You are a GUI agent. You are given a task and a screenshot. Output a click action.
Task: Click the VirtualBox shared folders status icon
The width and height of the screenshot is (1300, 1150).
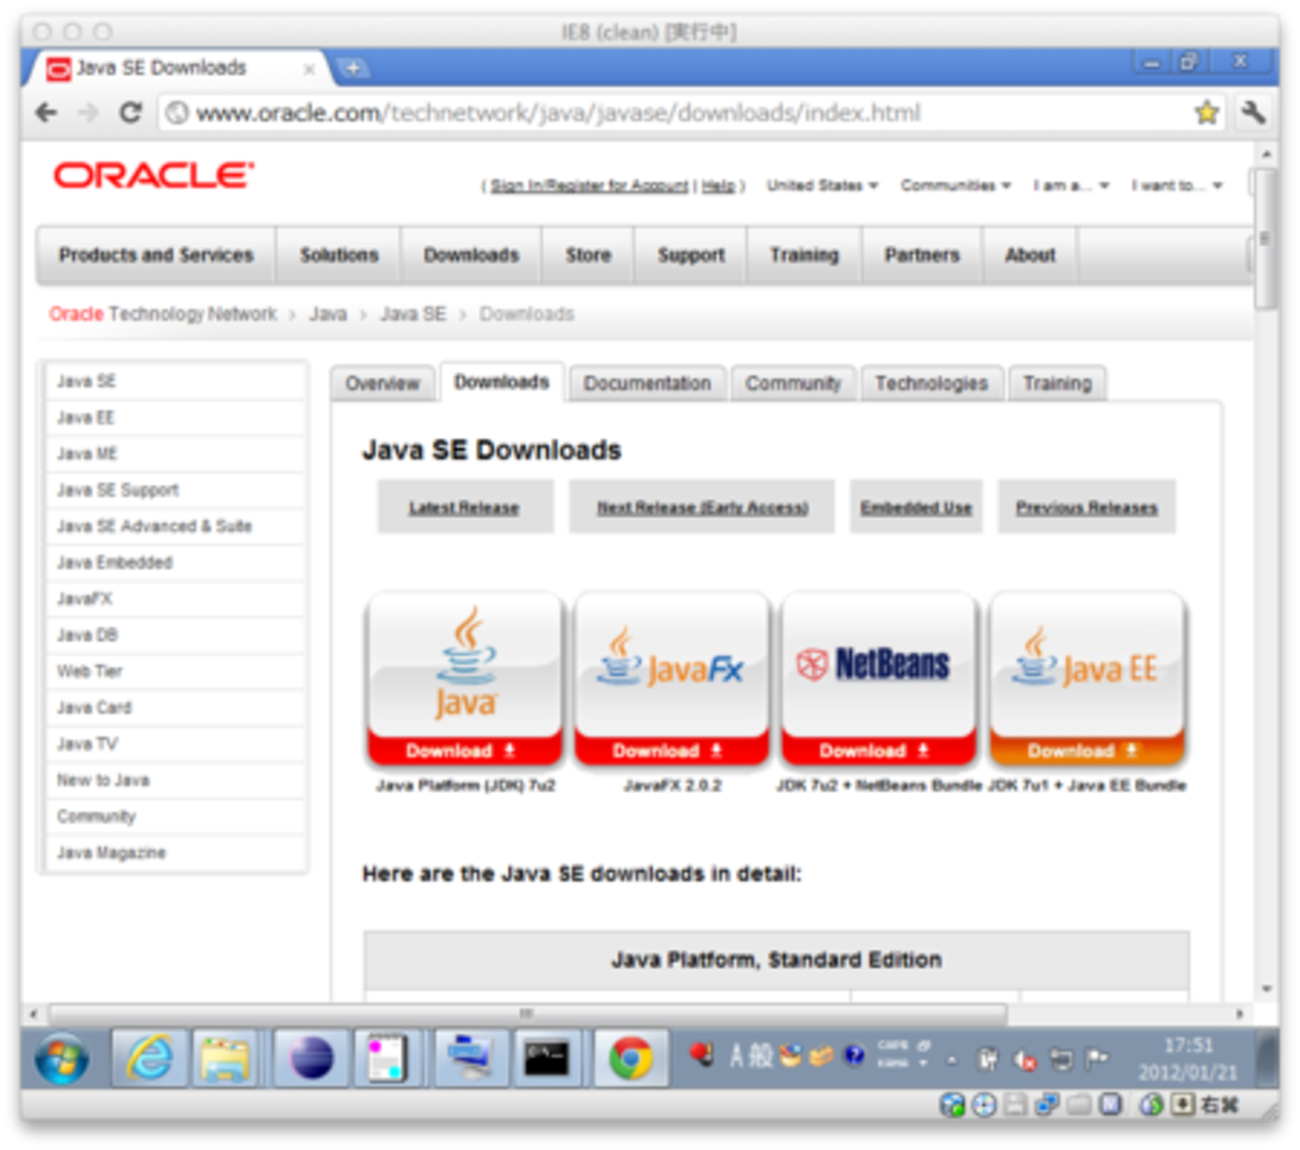tap(1079, 1105)
